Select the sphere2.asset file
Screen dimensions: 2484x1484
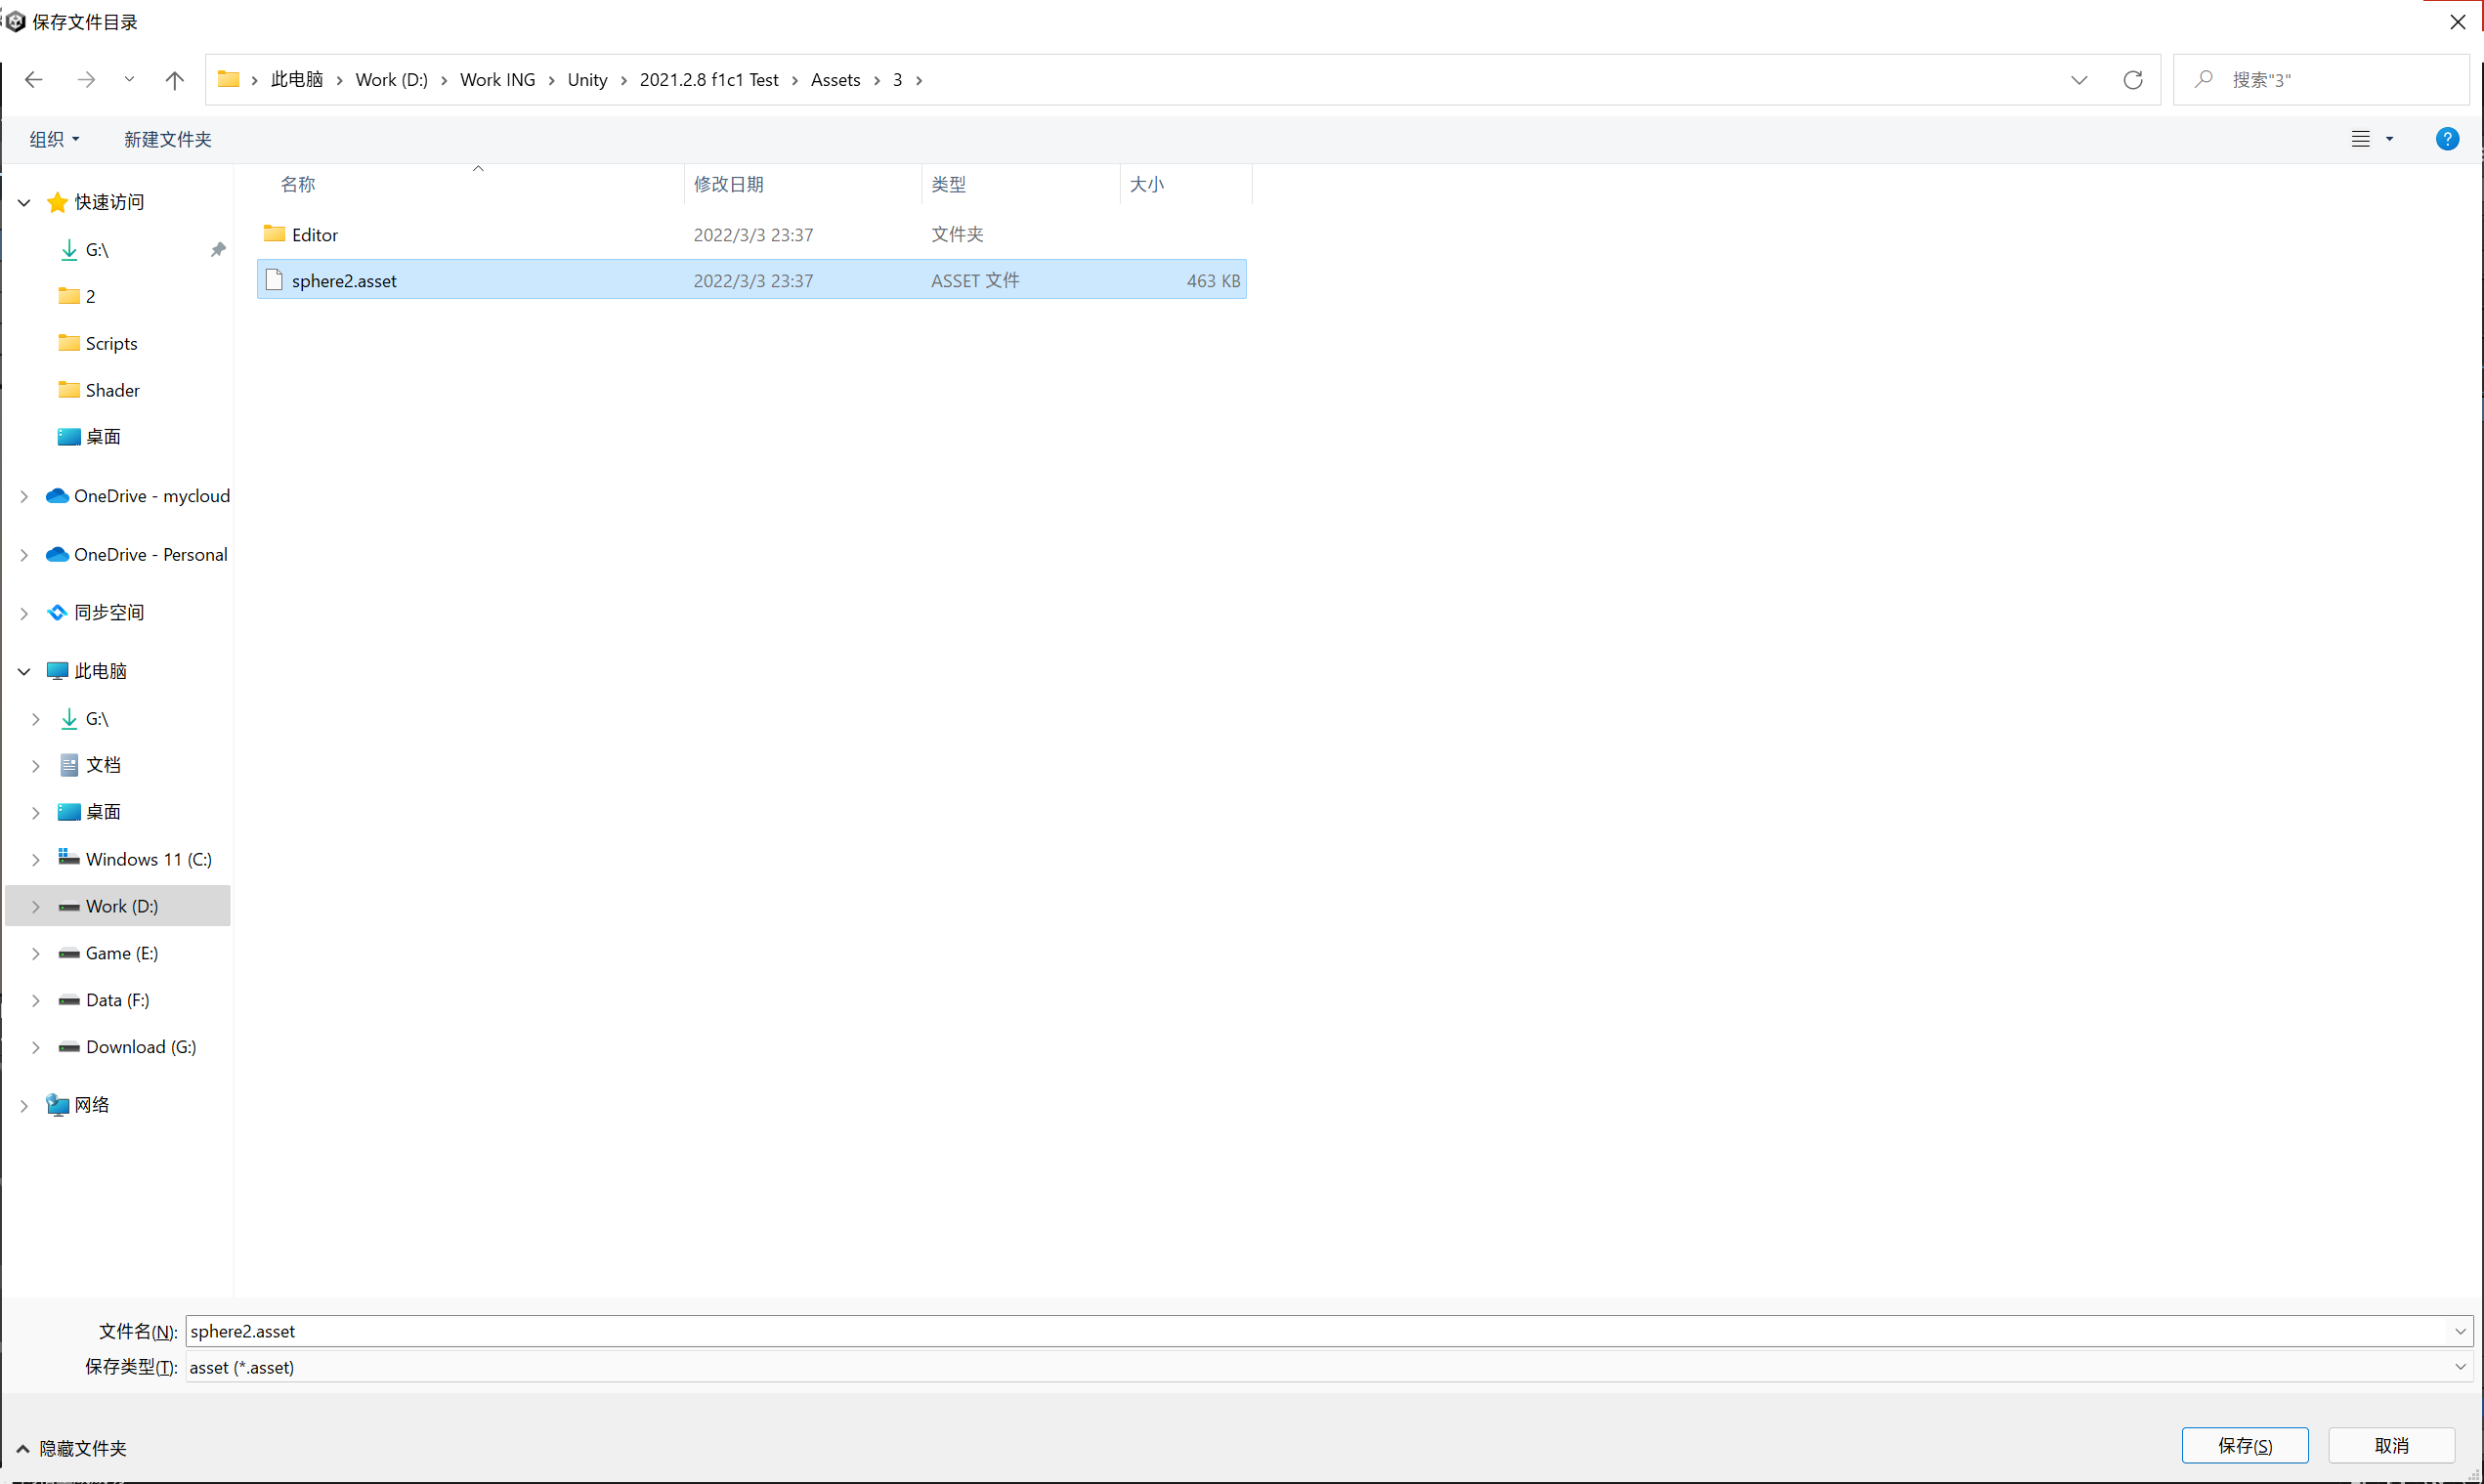(343, 280)
